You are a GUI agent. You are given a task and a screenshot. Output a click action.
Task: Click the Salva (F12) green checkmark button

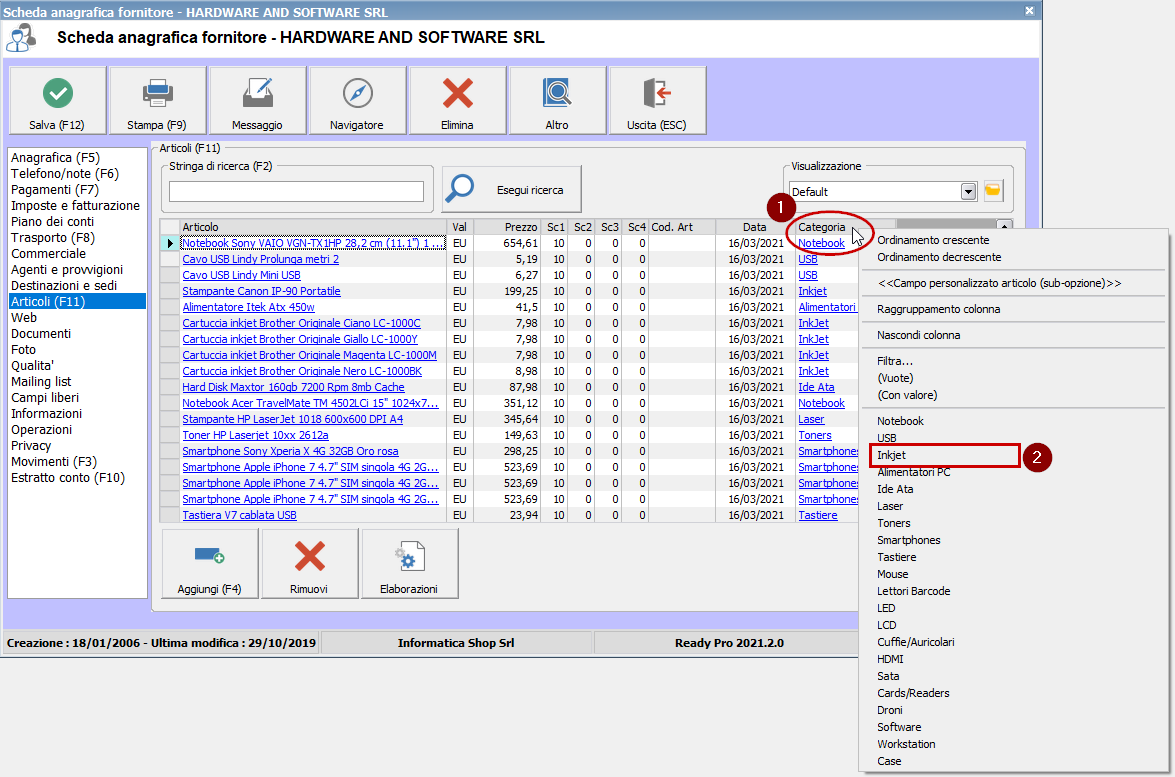coord(58,100)
